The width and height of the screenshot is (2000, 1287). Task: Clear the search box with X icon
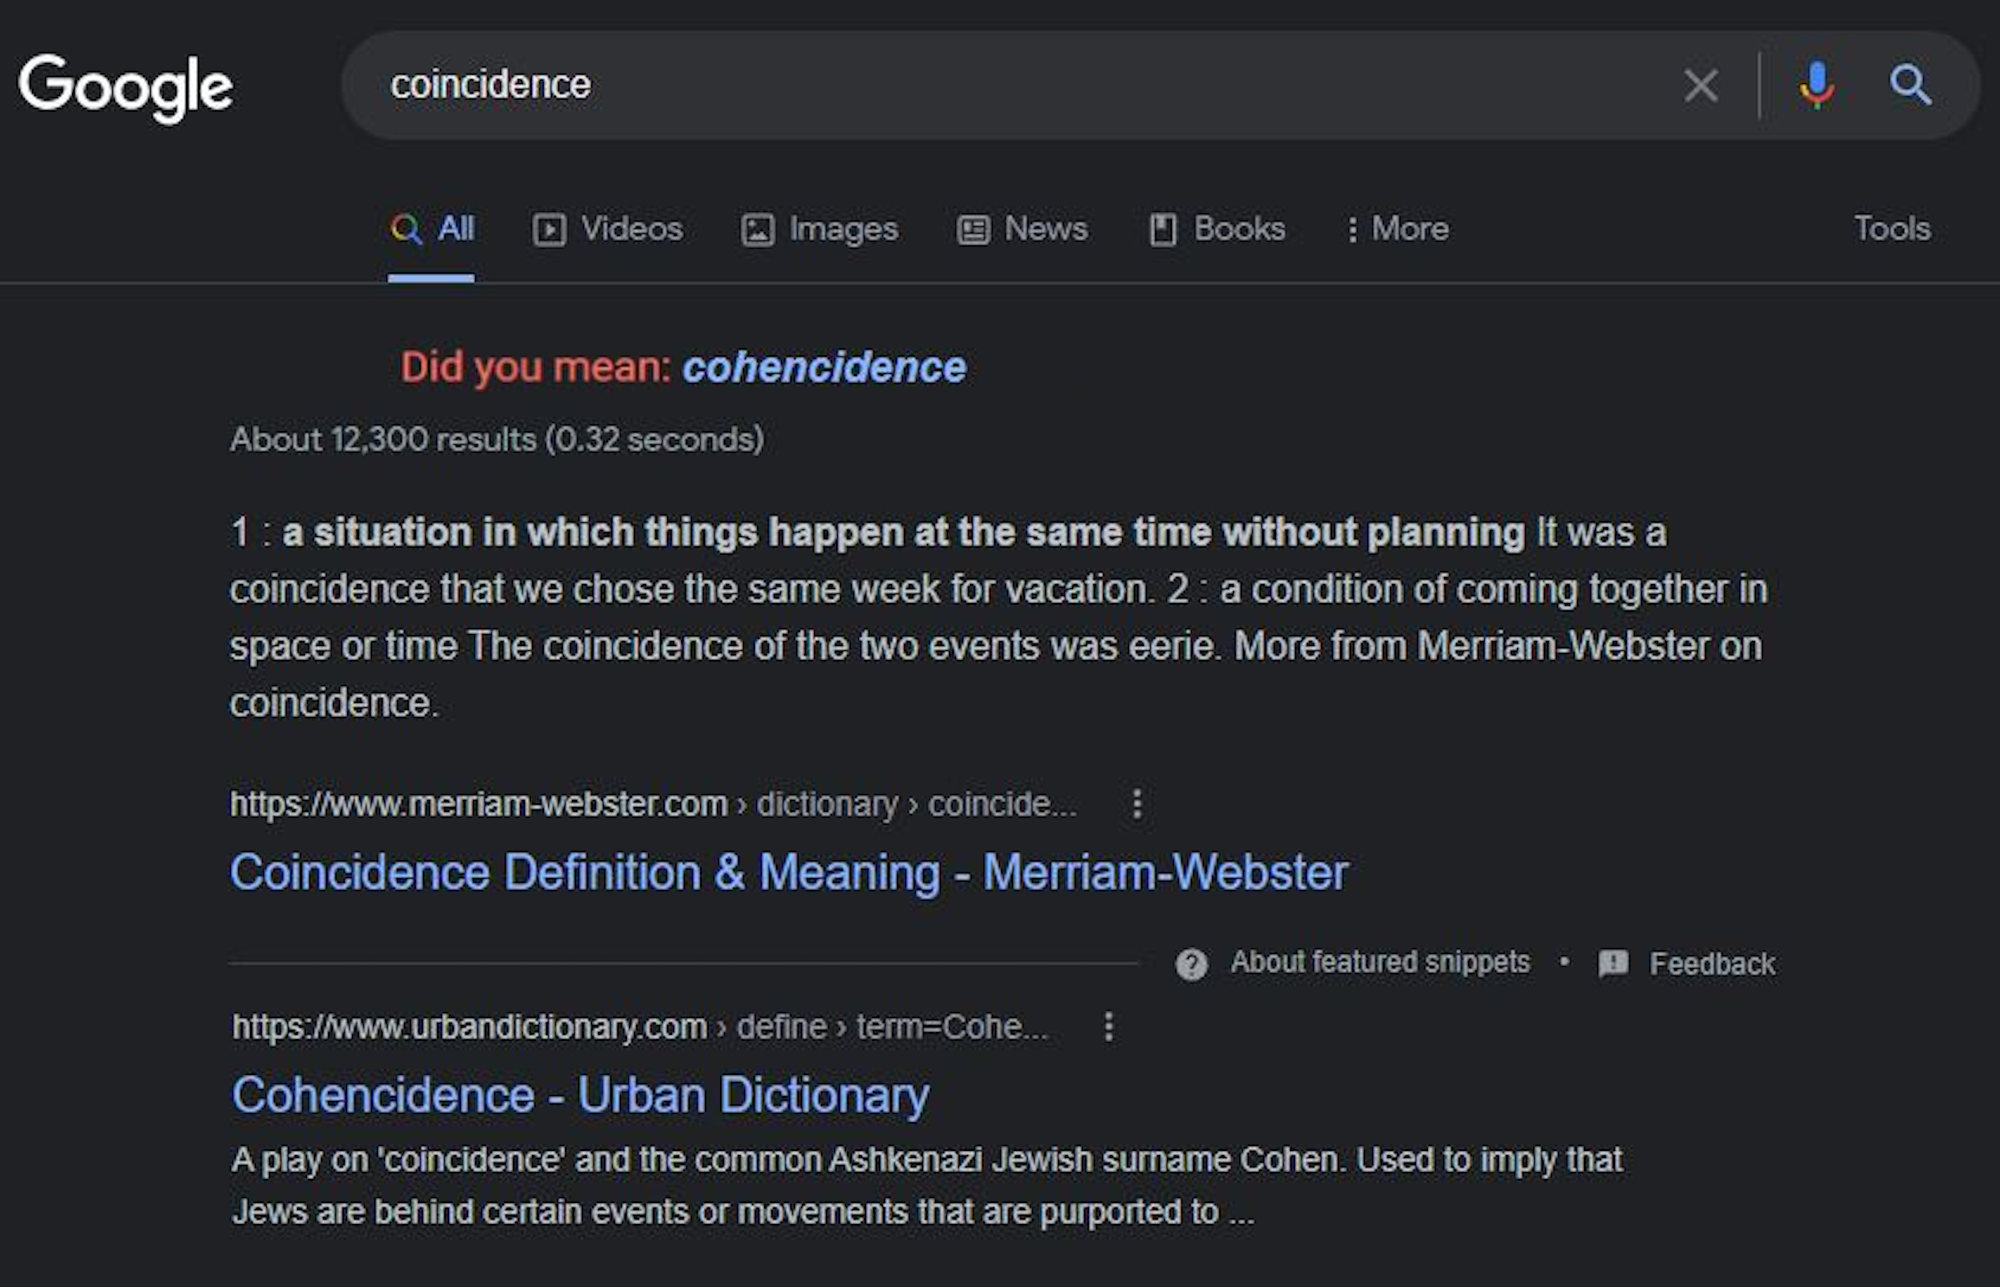pos(1700,85)
